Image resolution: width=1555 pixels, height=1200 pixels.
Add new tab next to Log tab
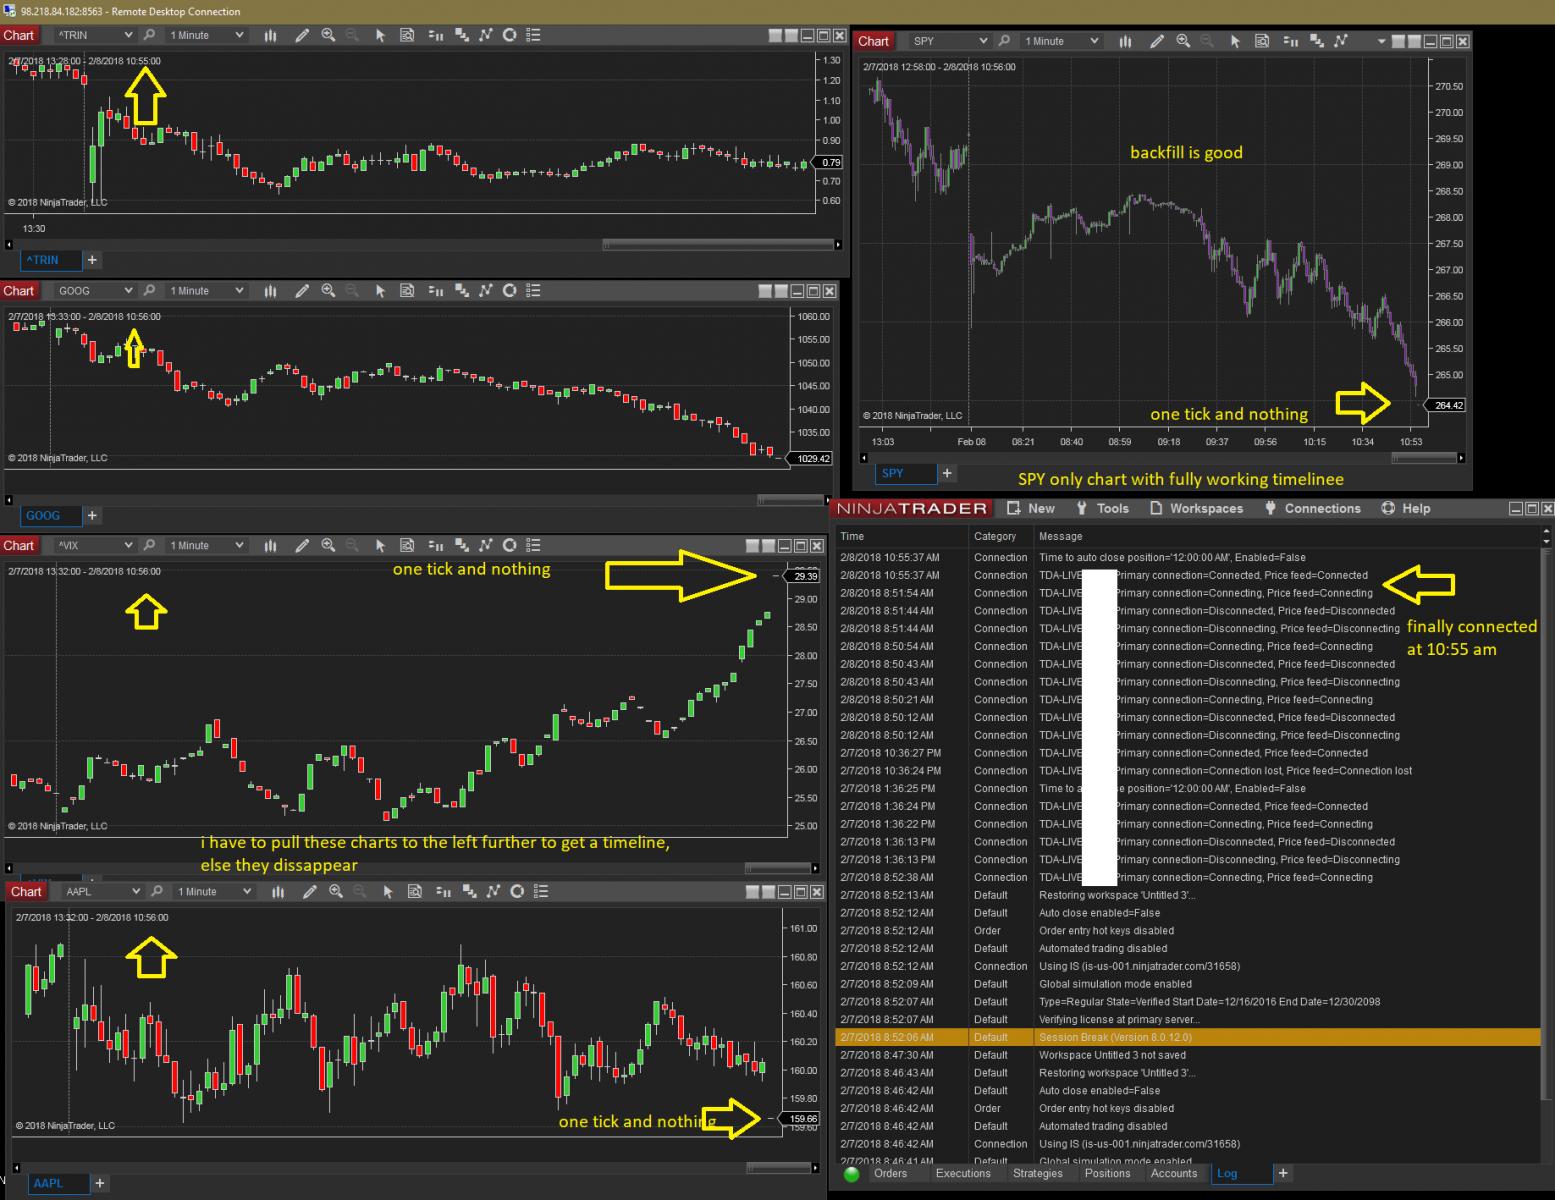click(1283, 1174)
